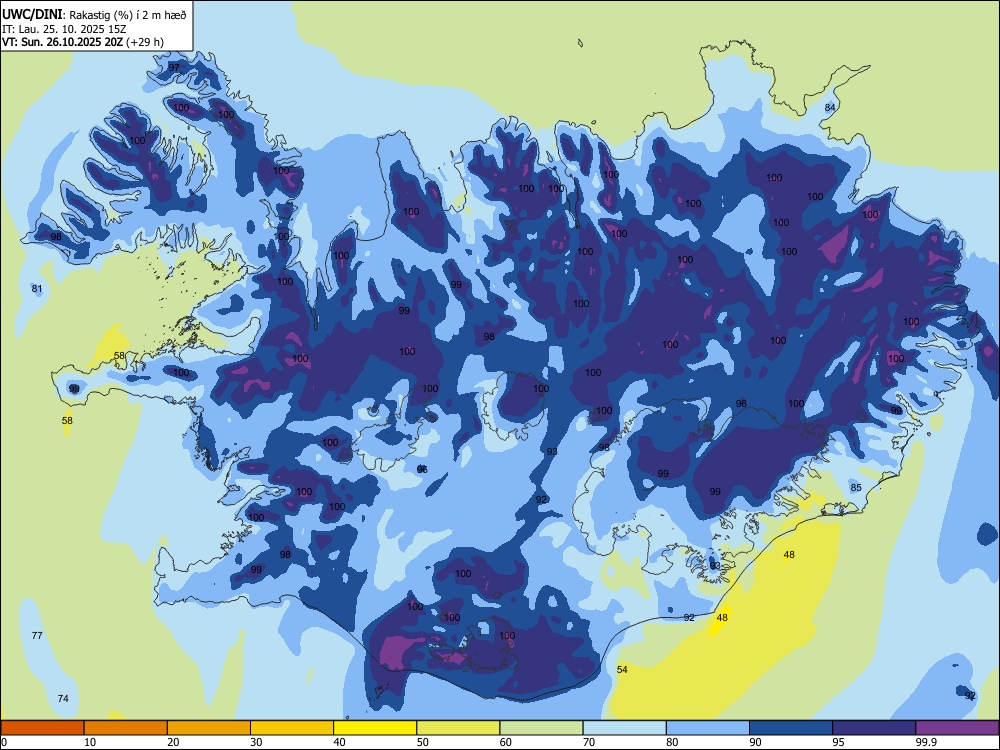Click the golden 30–40 legend swatch
The image size is (1000, 750).
point(292,728)
